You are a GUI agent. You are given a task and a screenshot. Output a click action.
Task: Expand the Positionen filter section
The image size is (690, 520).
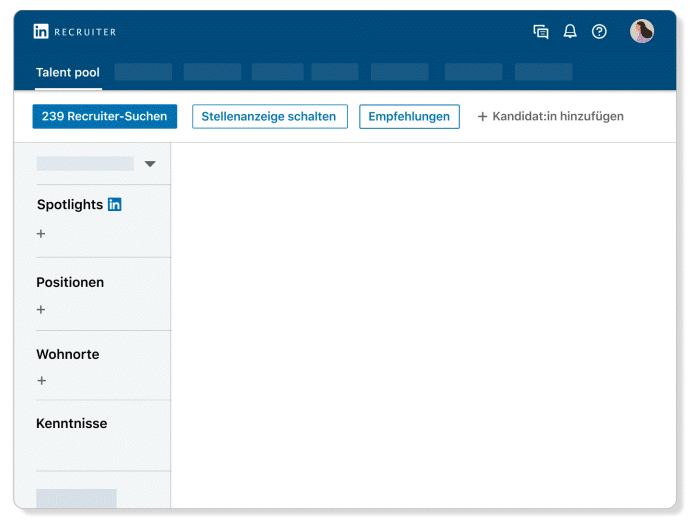tap(70, 283)
